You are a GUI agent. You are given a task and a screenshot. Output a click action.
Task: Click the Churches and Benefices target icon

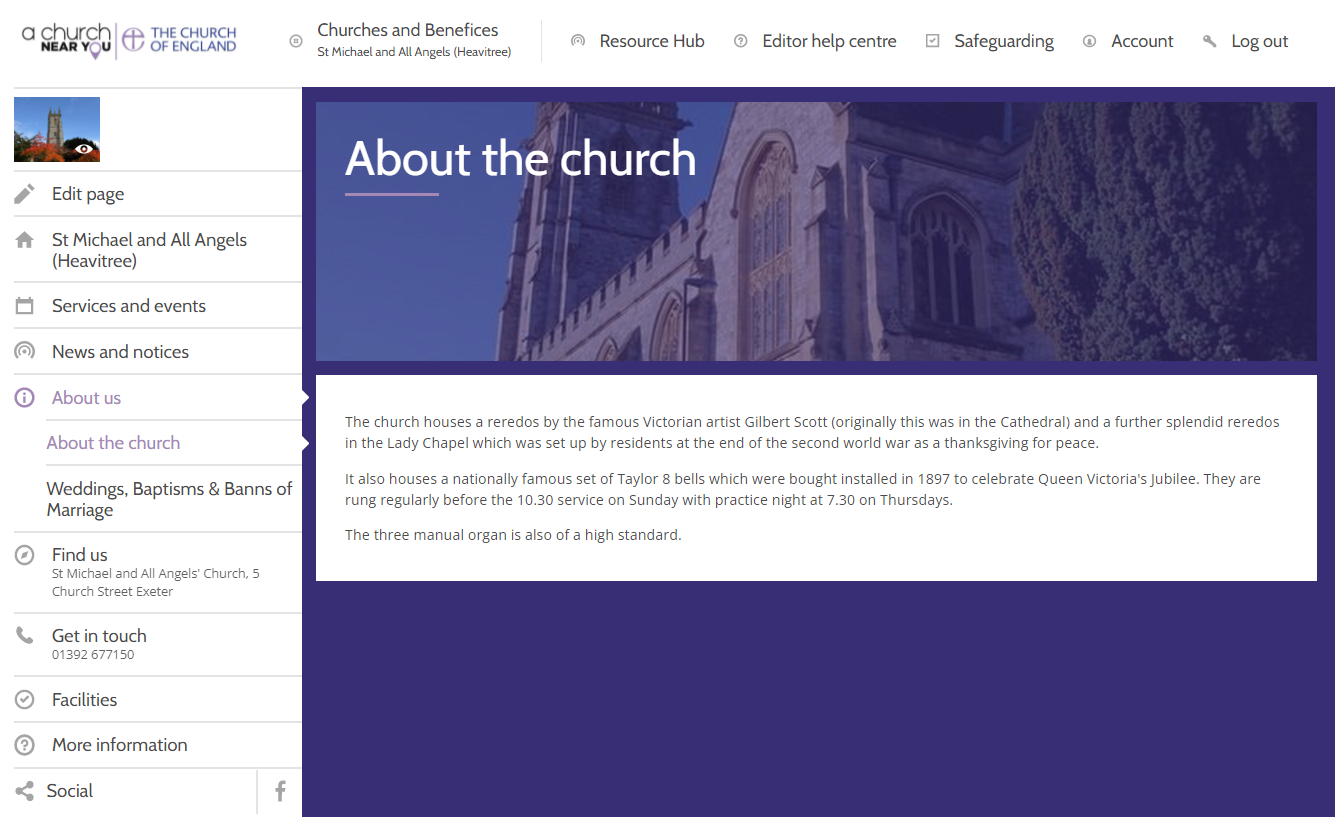(x=295, y=41)
